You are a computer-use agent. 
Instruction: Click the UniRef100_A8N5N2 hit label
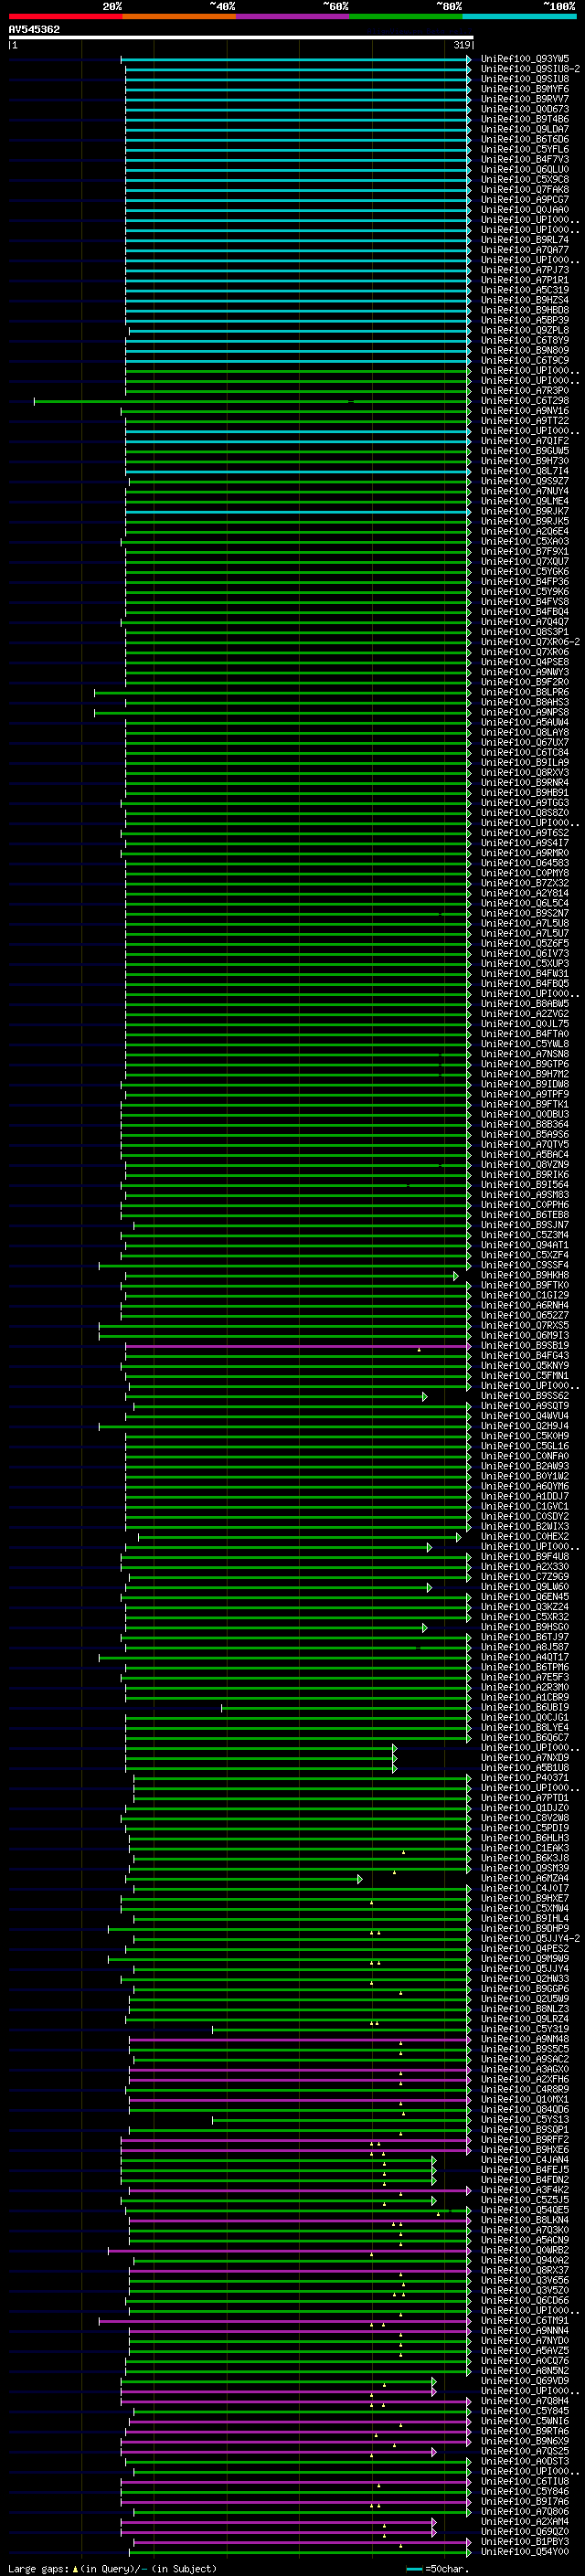[x=525, y=2371]
